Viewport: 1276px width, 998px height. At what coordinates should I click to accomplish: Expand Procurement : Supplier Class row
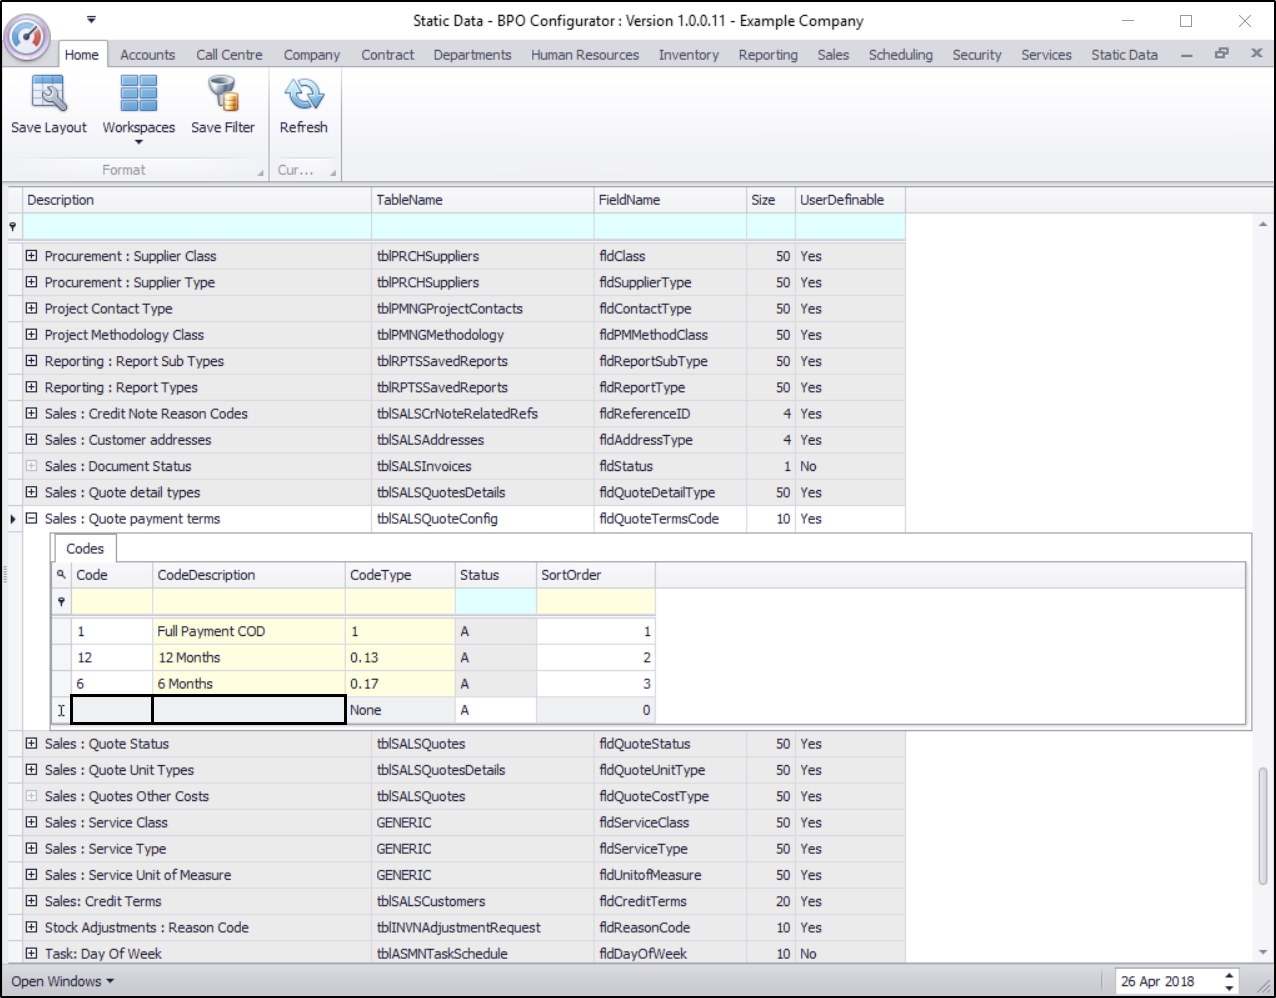pos(32,256)
